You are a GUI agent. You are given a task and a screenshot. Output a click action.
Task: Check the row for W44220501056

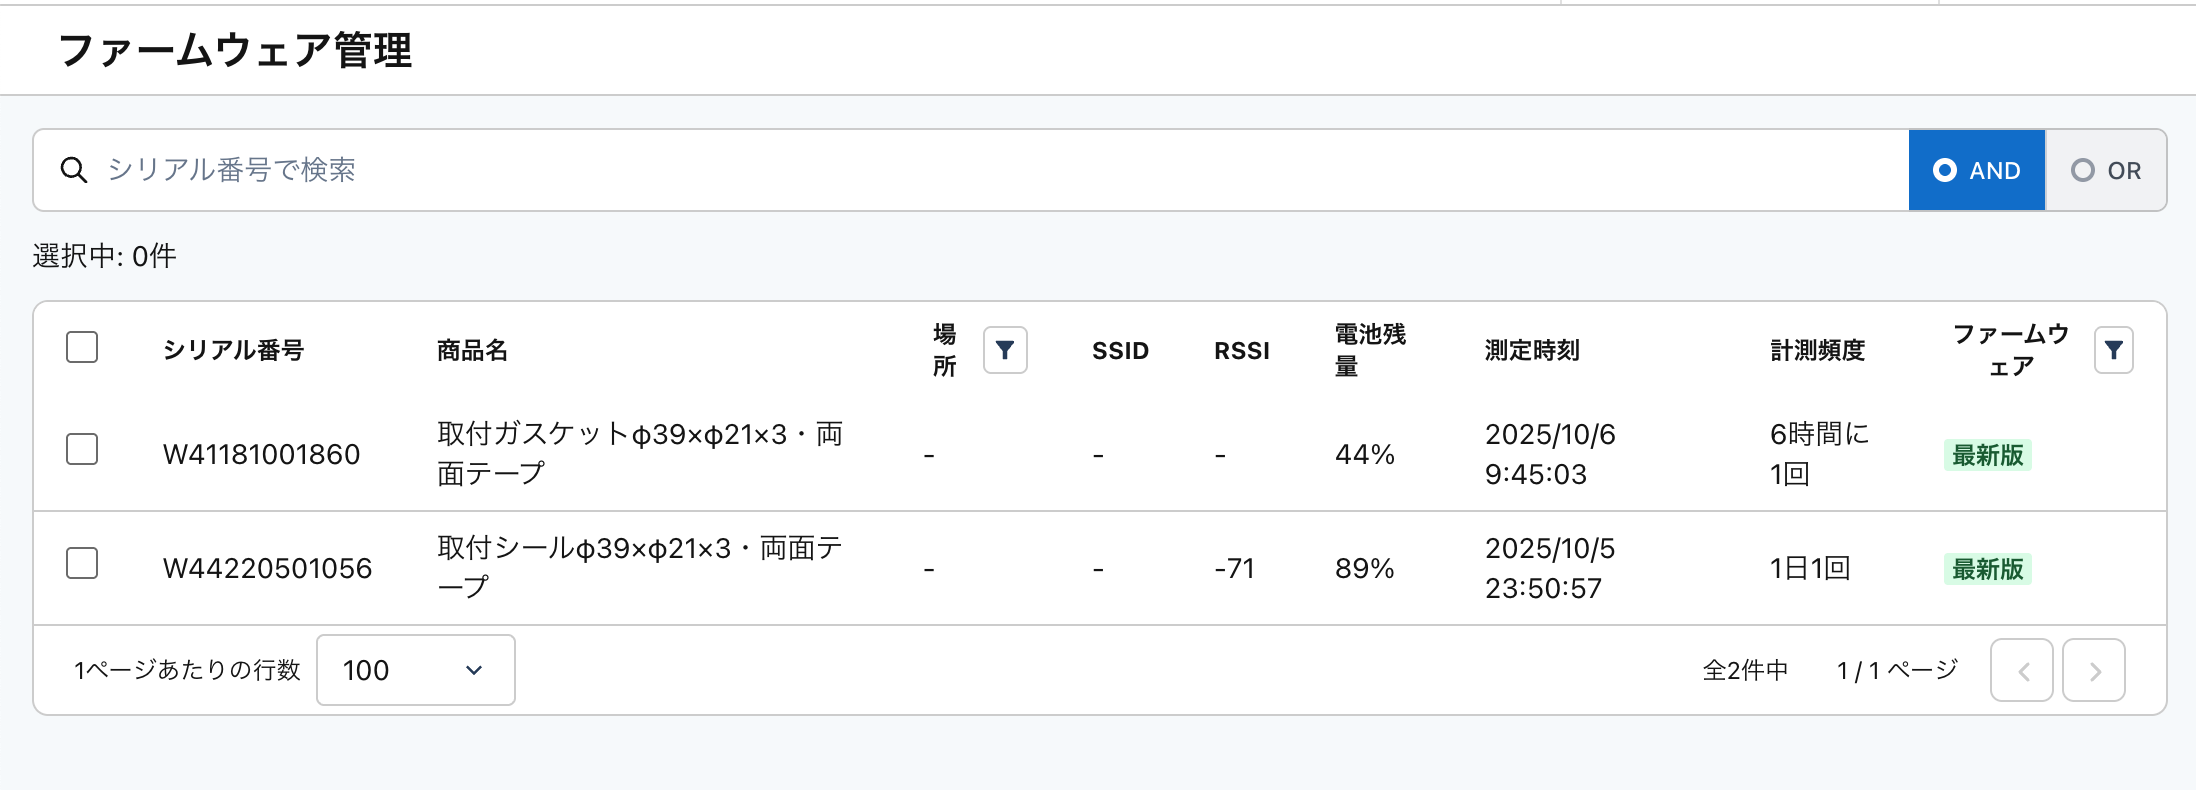[x=82, y=564]
